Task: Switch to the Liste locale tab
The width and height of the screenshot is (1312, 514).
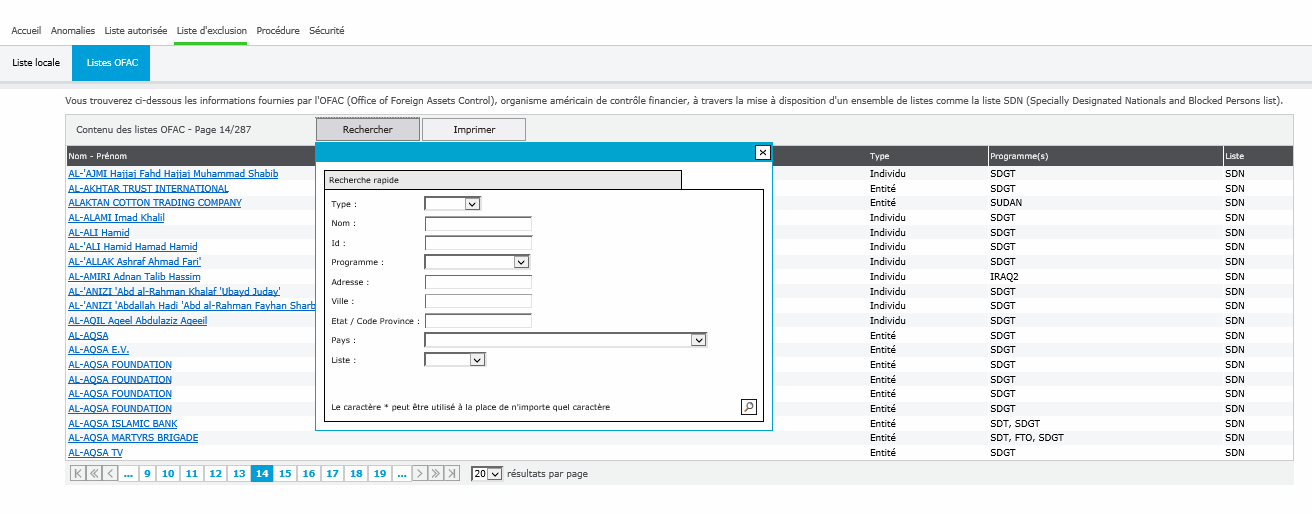Action: 36,63
